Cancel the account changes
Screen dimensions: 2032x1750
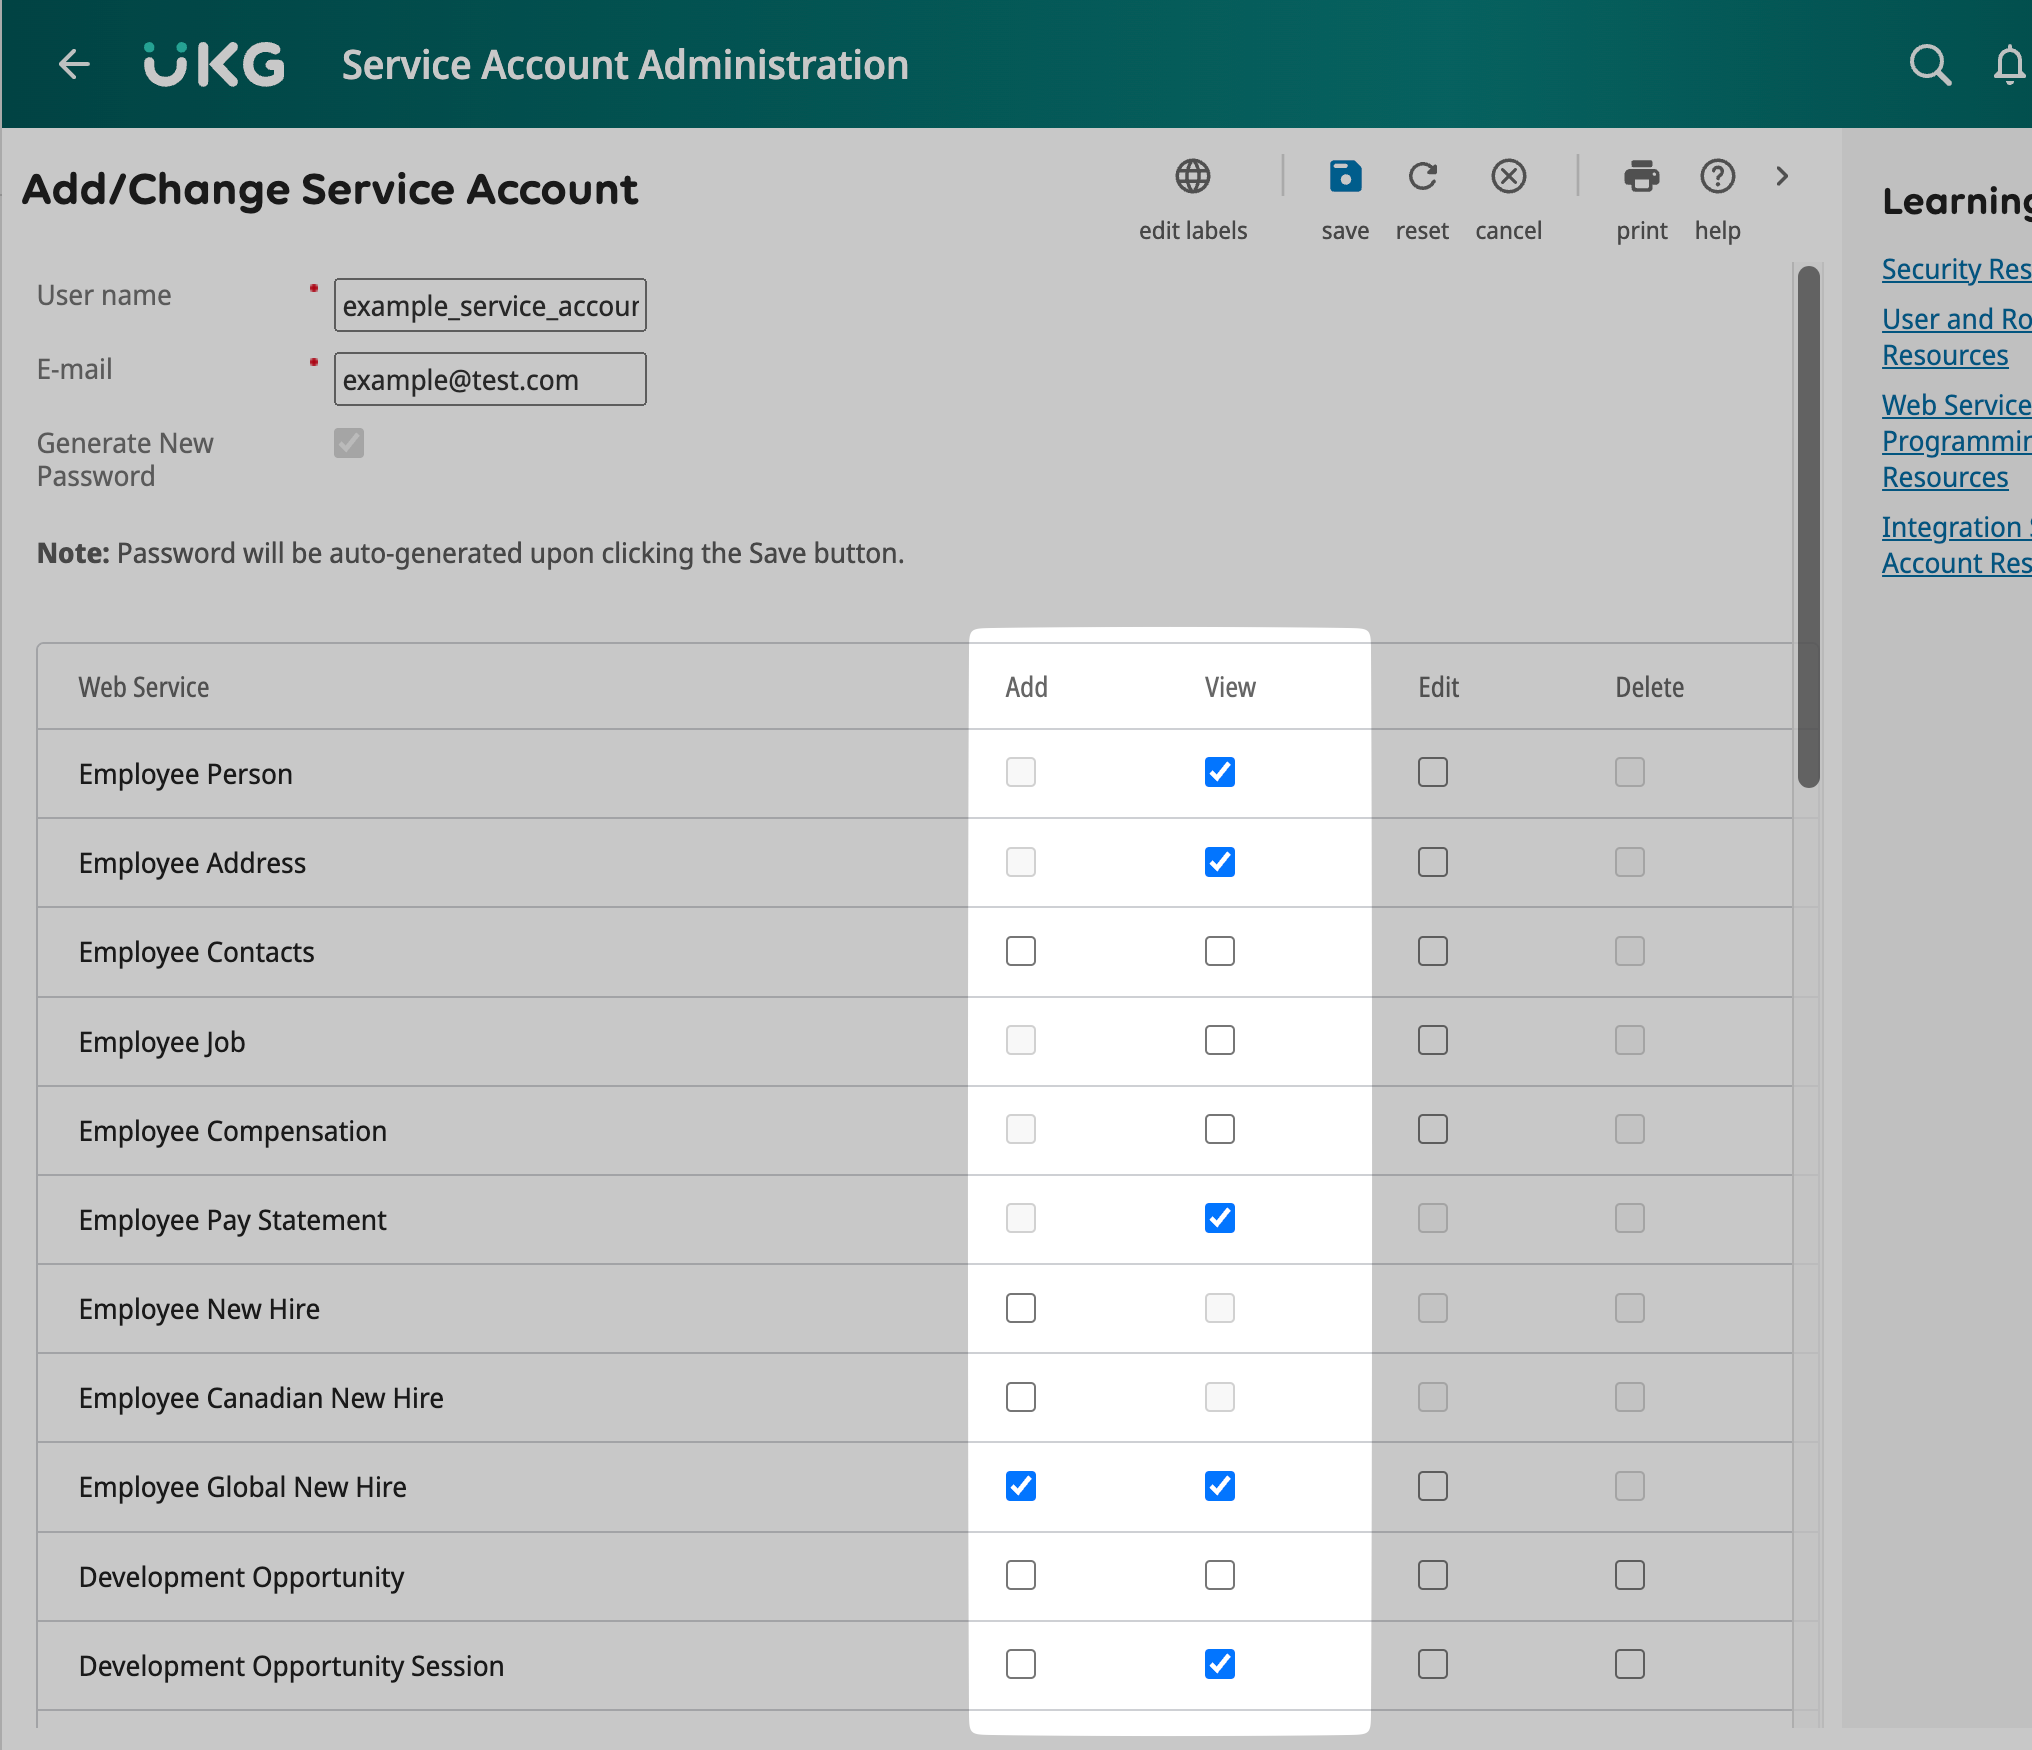click(1508, 177)
